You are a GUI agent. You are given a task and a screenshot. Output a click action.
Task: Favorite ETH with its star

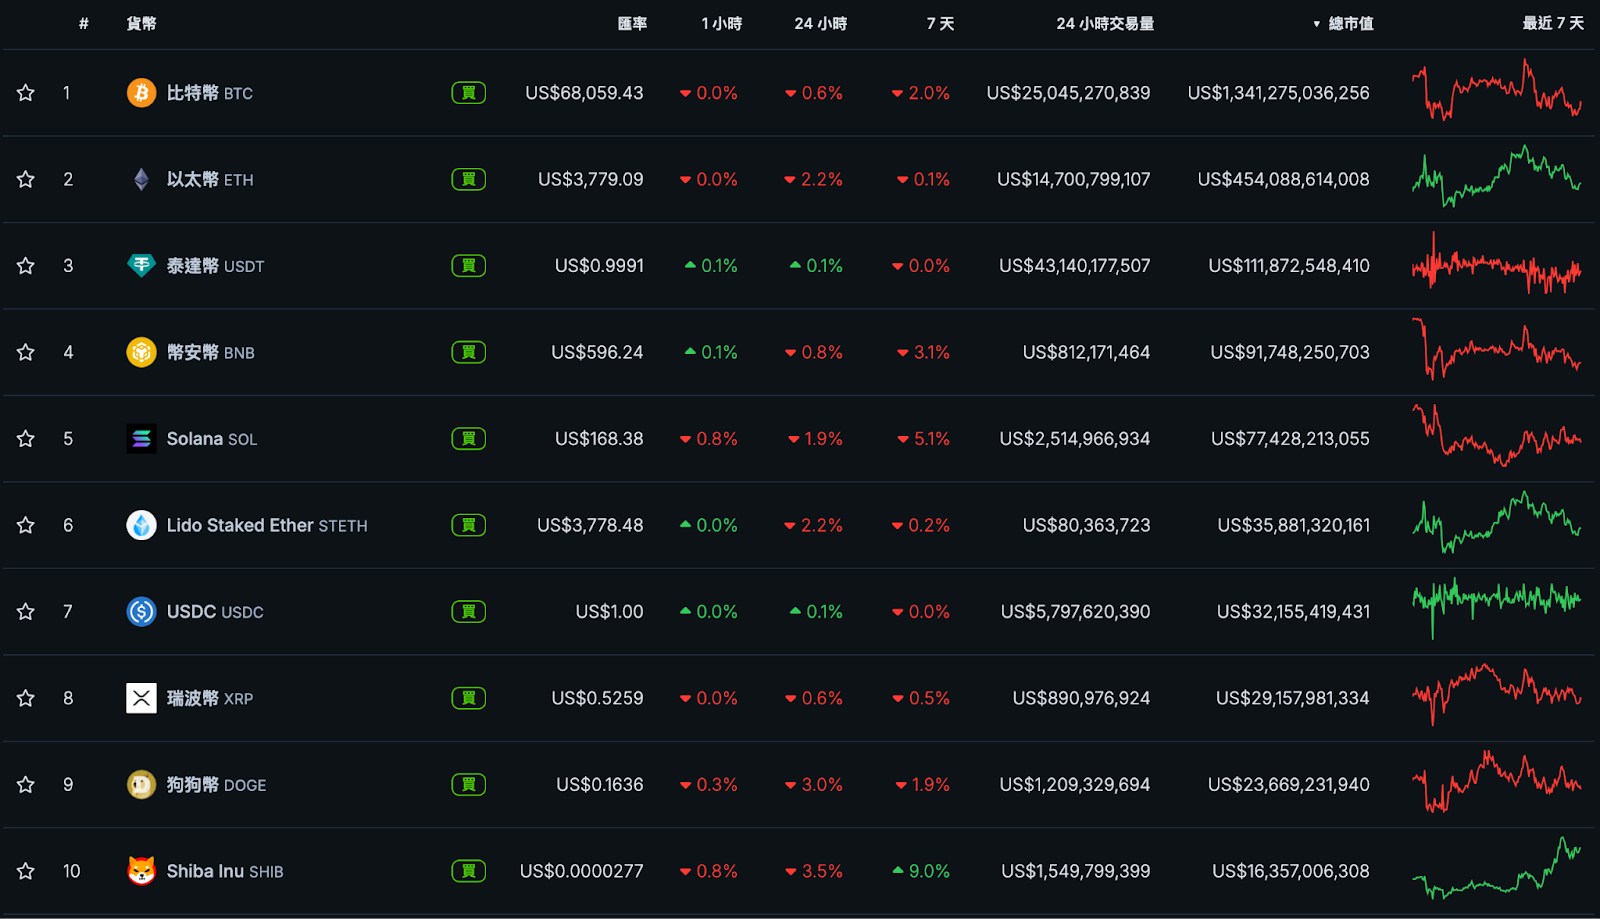click(26, 179)
